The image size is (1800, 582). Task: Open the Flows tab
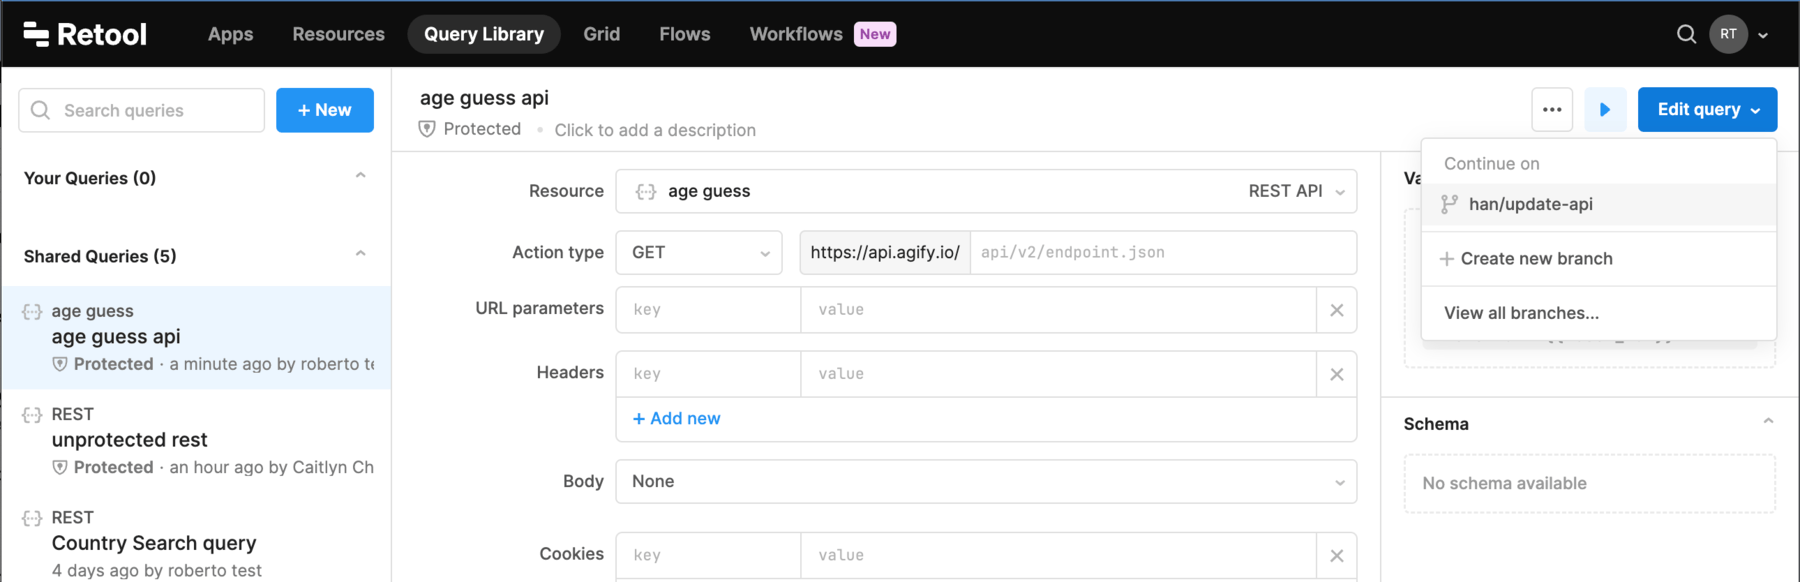(x=685, y=34)
